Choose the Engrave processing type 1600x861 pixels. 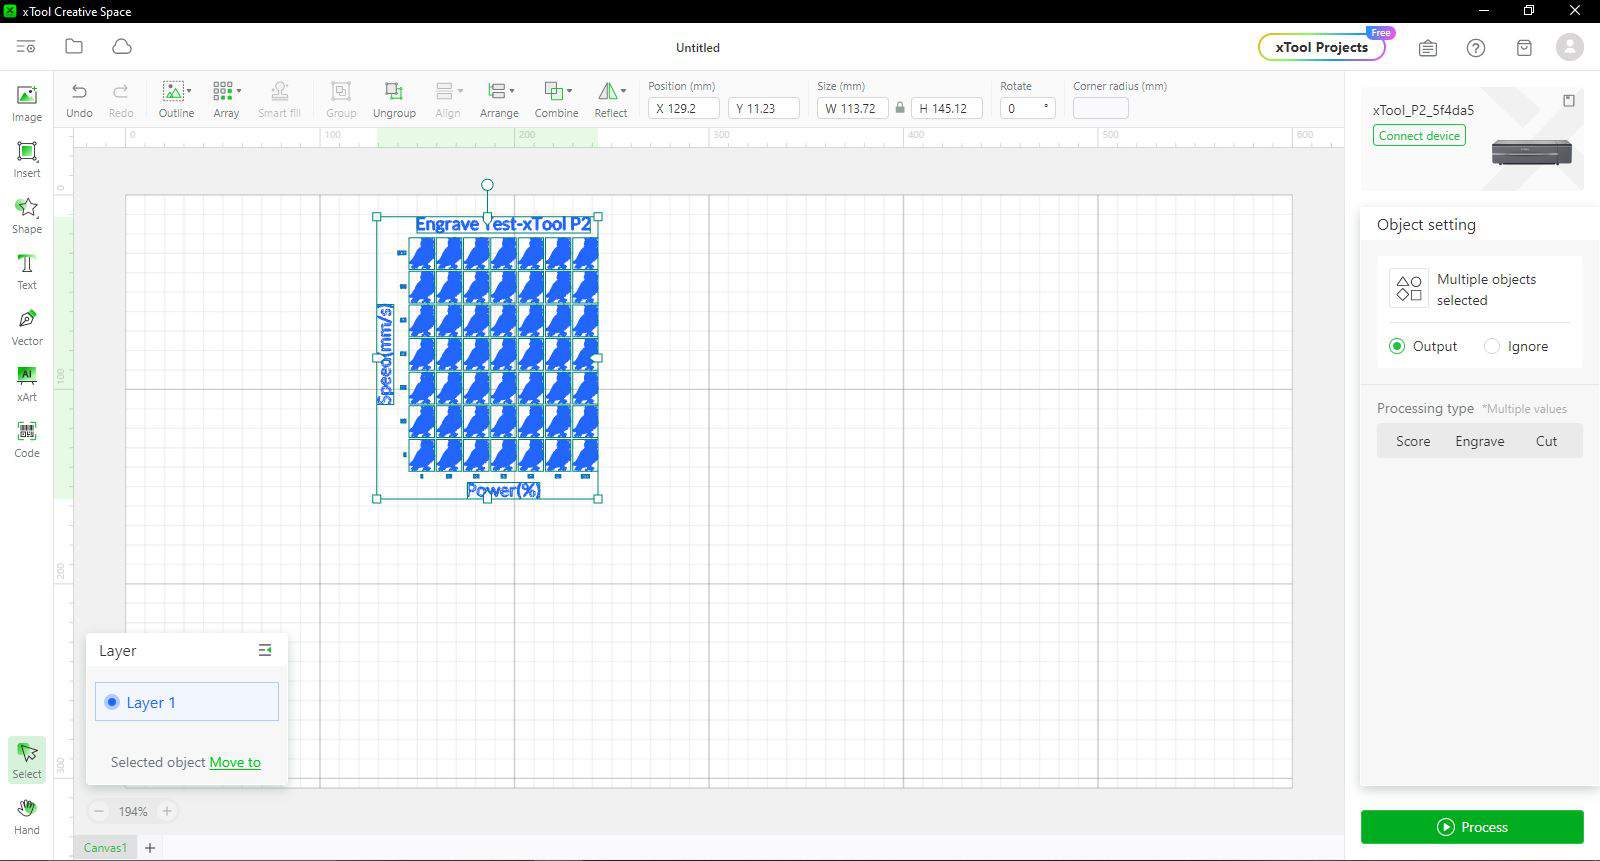pos(1479,441)
